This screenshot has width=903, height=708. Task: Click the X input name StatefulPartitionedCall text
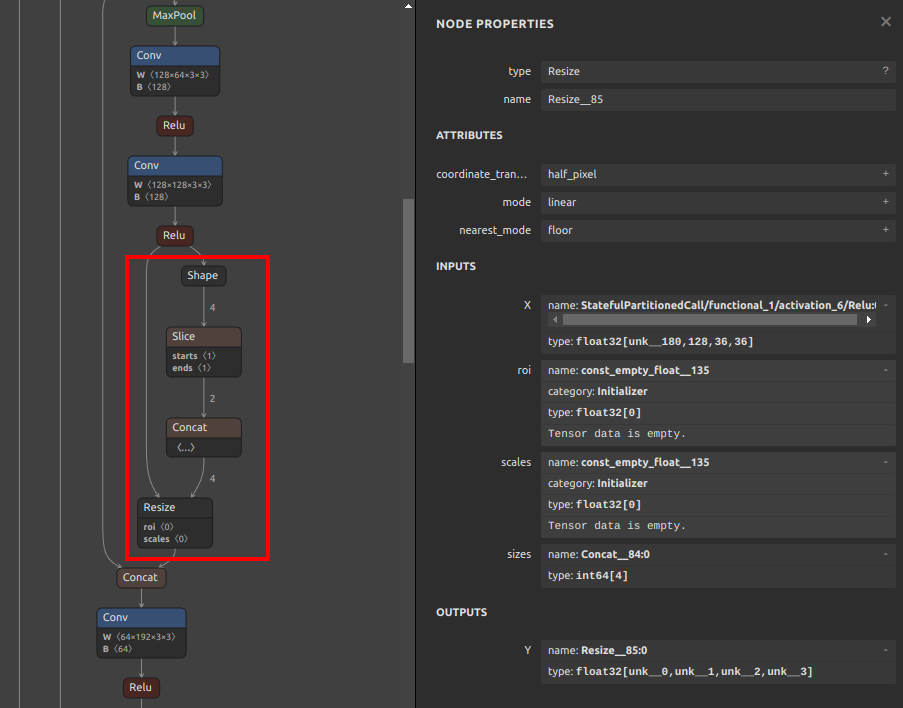point(712,305)
